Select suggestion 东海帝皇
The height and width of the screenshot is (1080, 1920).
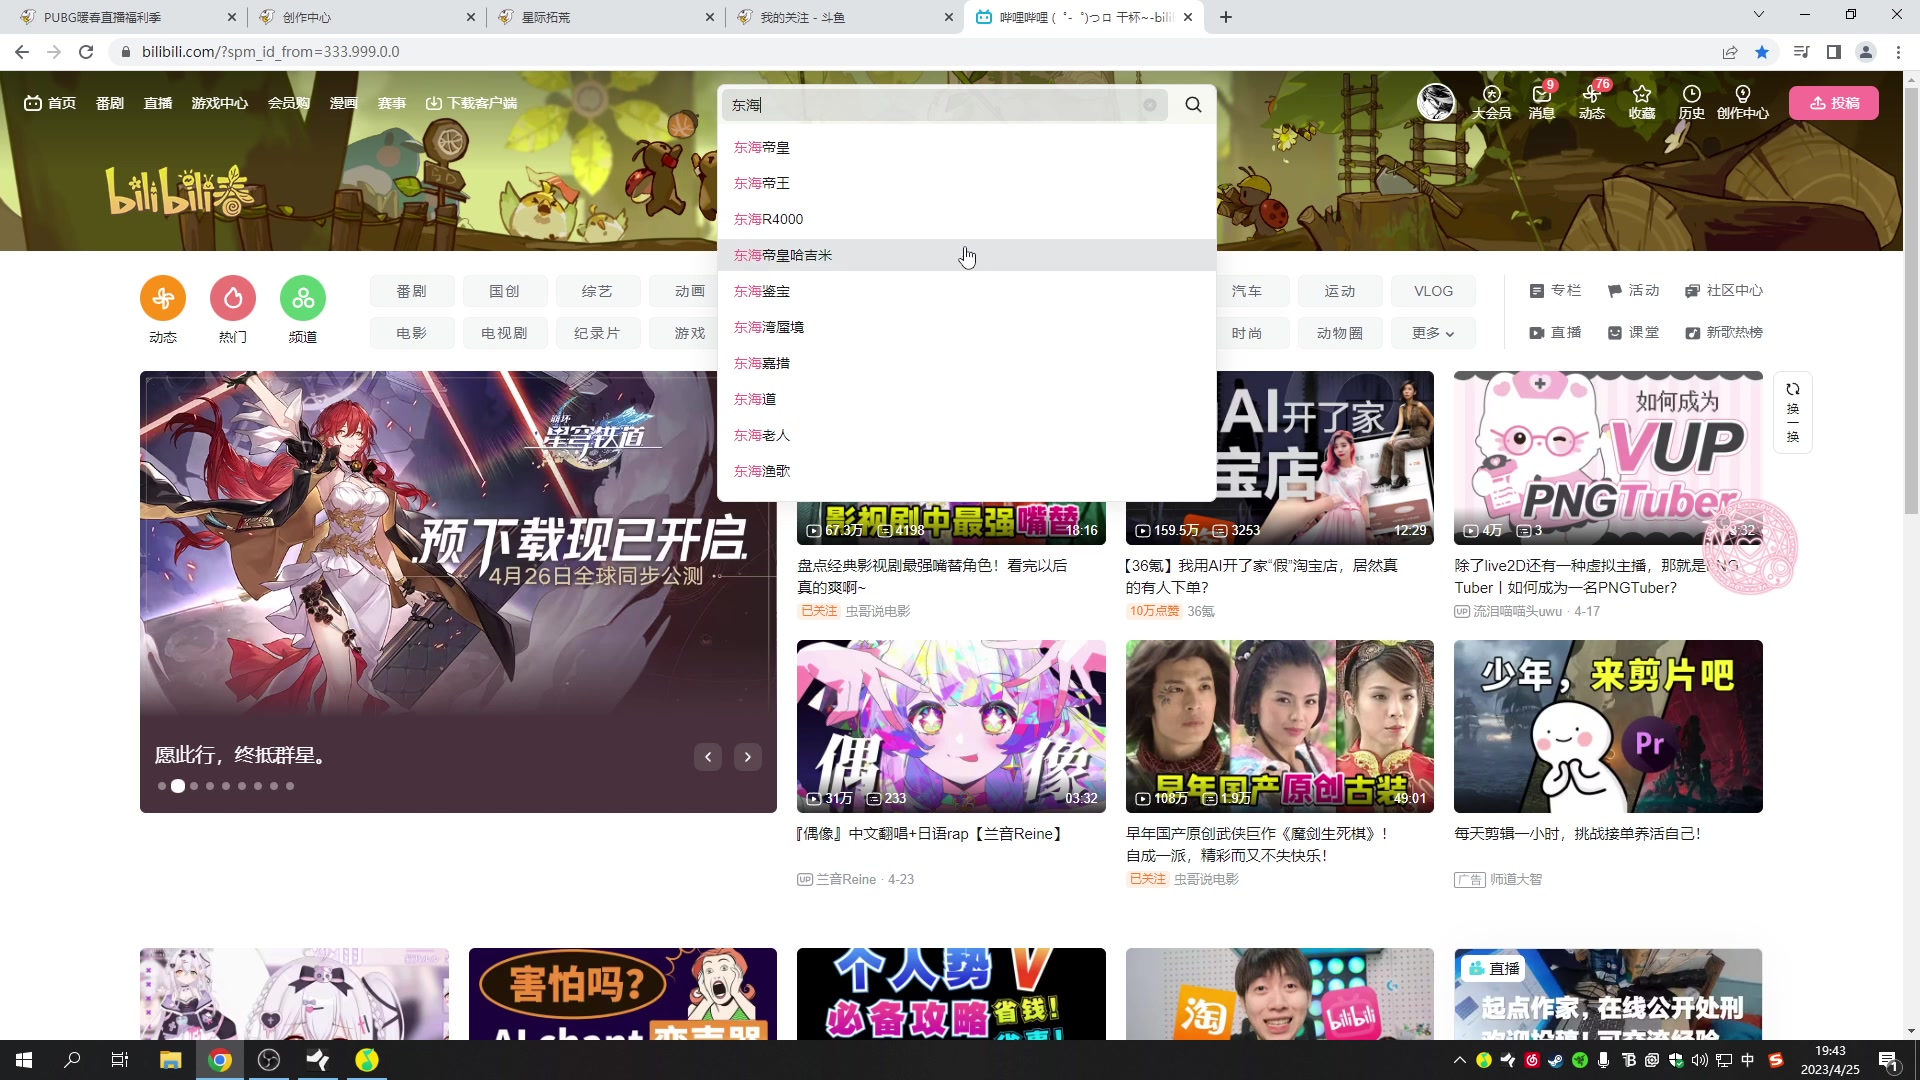coord(966,147)
